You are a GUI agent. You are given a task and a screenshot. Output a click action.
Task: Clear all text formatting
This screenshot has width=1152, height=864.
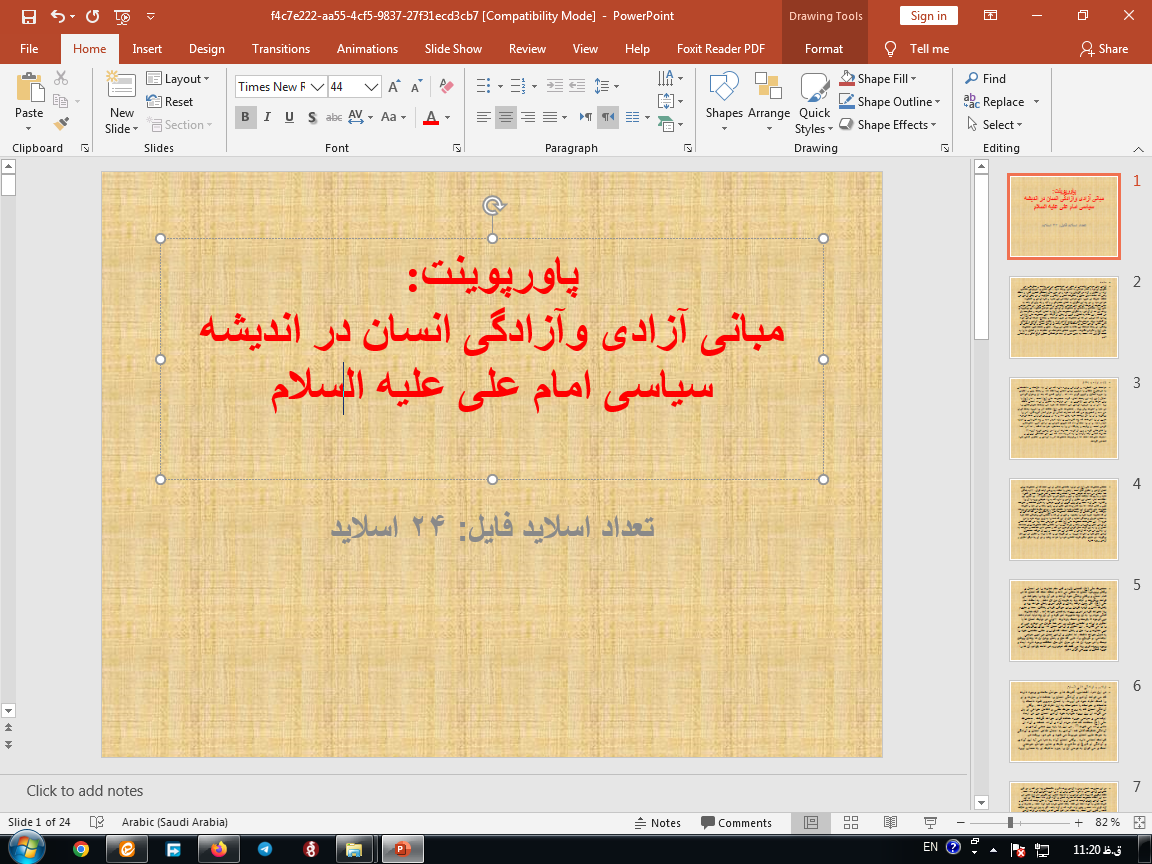[x=447, y=87]
